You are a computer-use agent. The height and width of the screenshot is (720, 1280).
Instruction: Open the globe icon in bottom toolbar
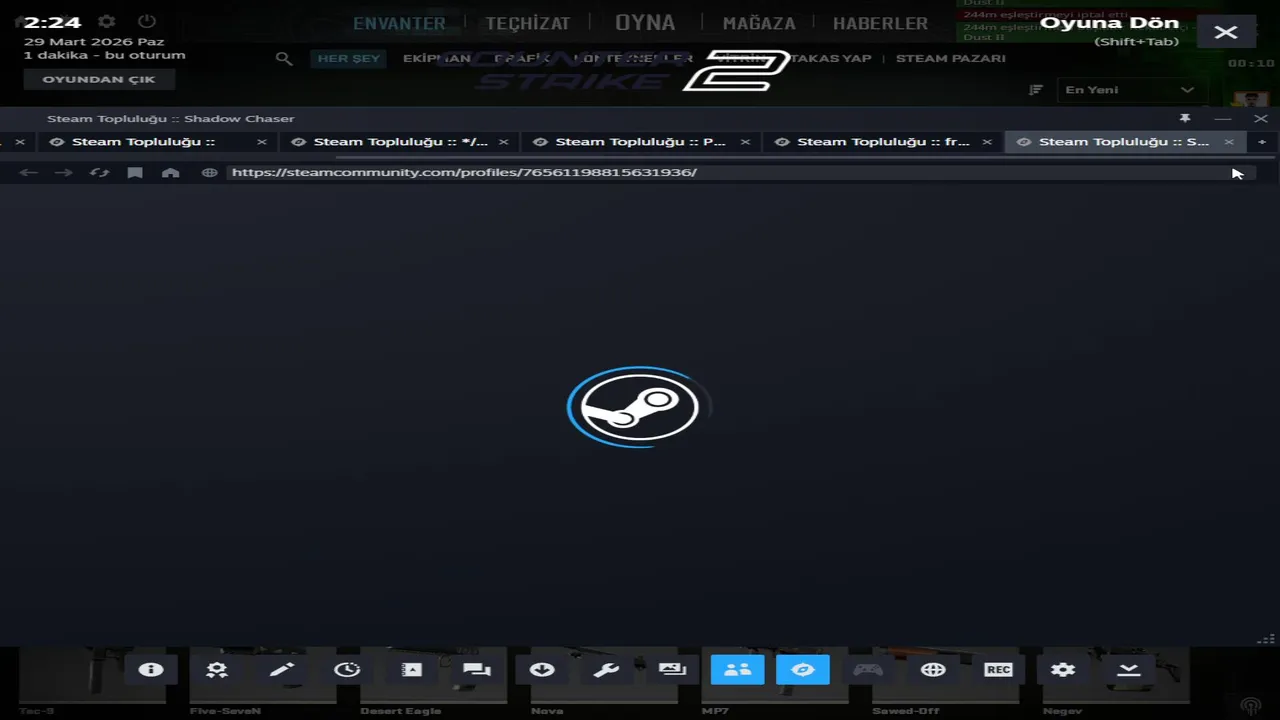click(x=933, y=670)
